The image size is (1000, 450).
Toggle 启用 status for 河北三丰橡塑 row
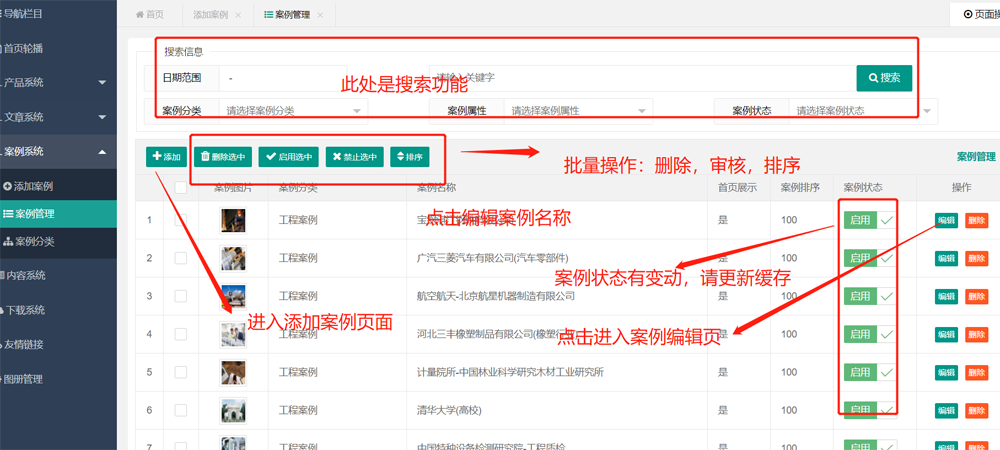[871, 334]
